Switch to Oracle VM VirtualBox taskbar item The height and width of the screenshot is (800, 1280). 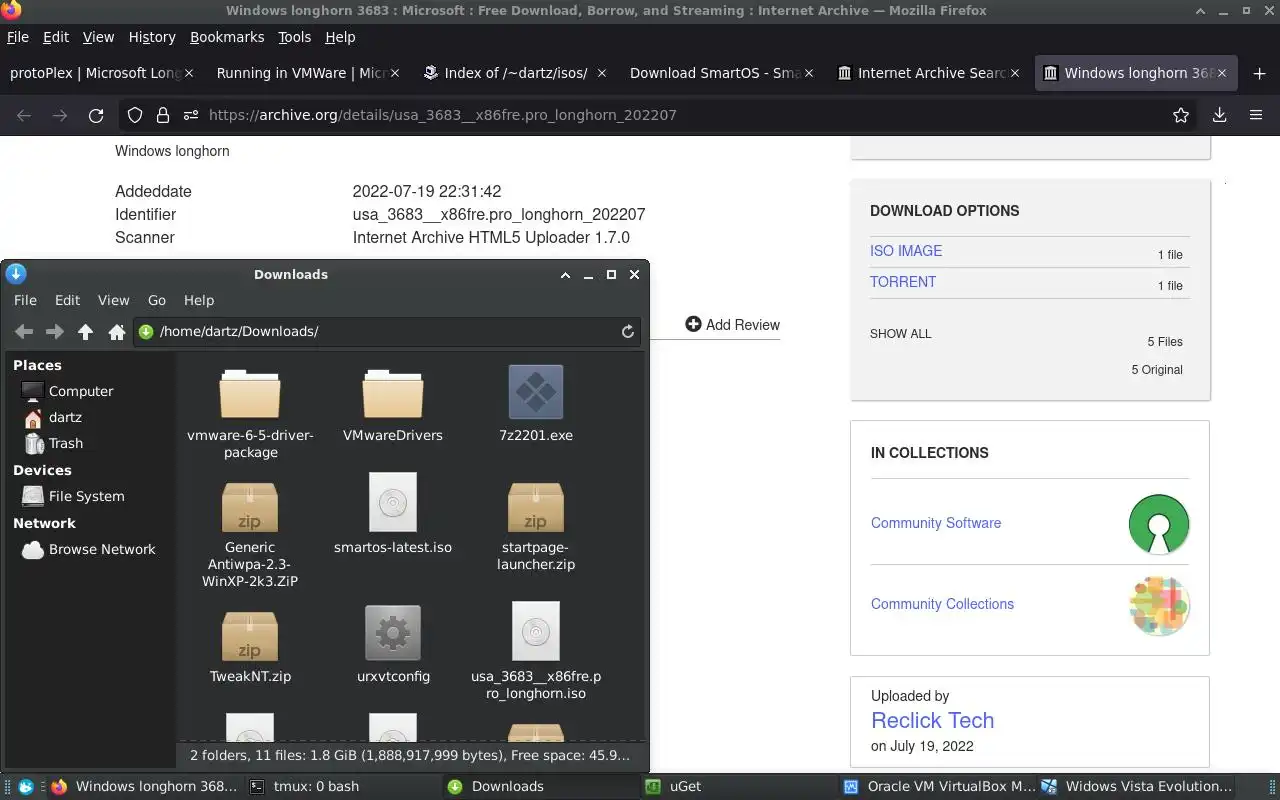(938, 786)
